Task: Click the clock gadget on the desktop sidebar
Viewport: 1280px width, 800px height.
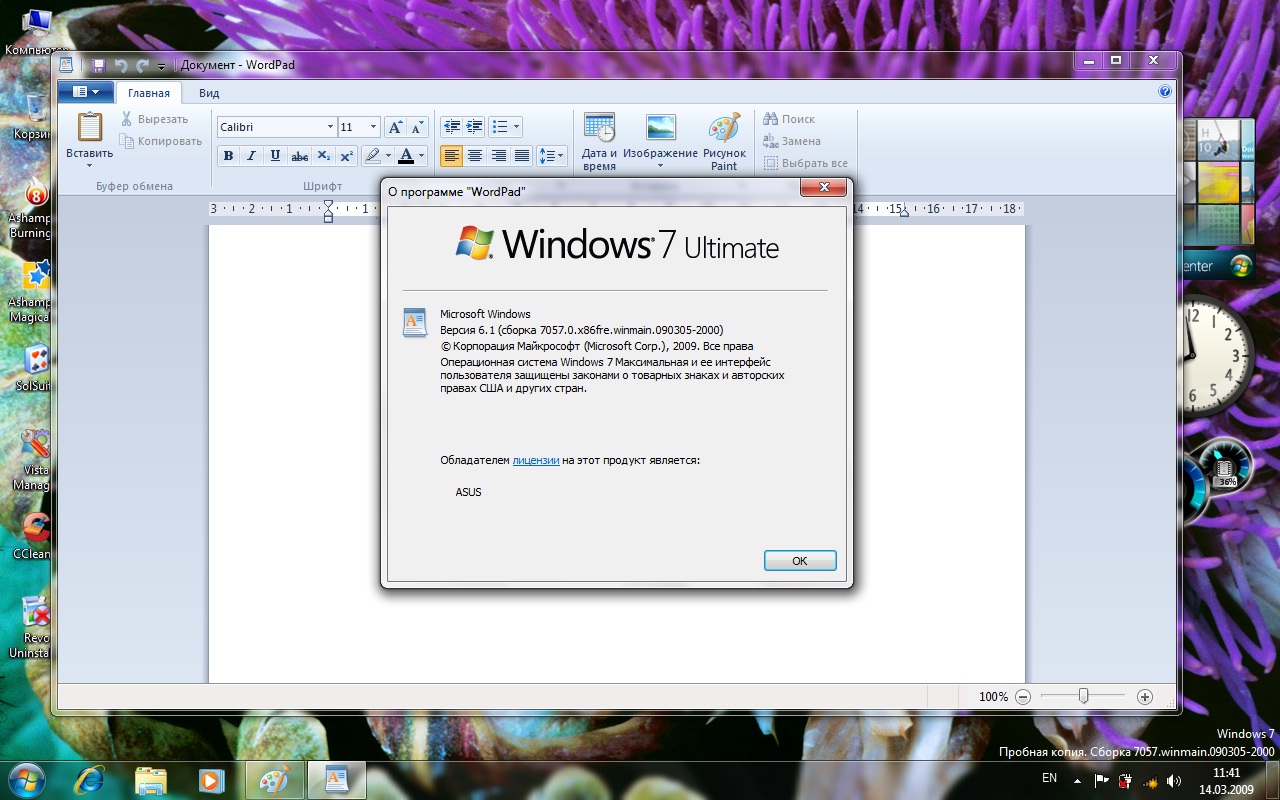Action: [x=1217, y=357]
